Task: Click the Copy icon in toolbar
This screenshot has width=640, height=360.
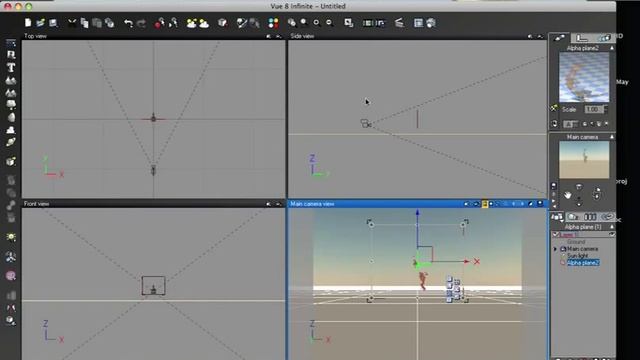Action: pyautogui.click(x=84, y=23)
